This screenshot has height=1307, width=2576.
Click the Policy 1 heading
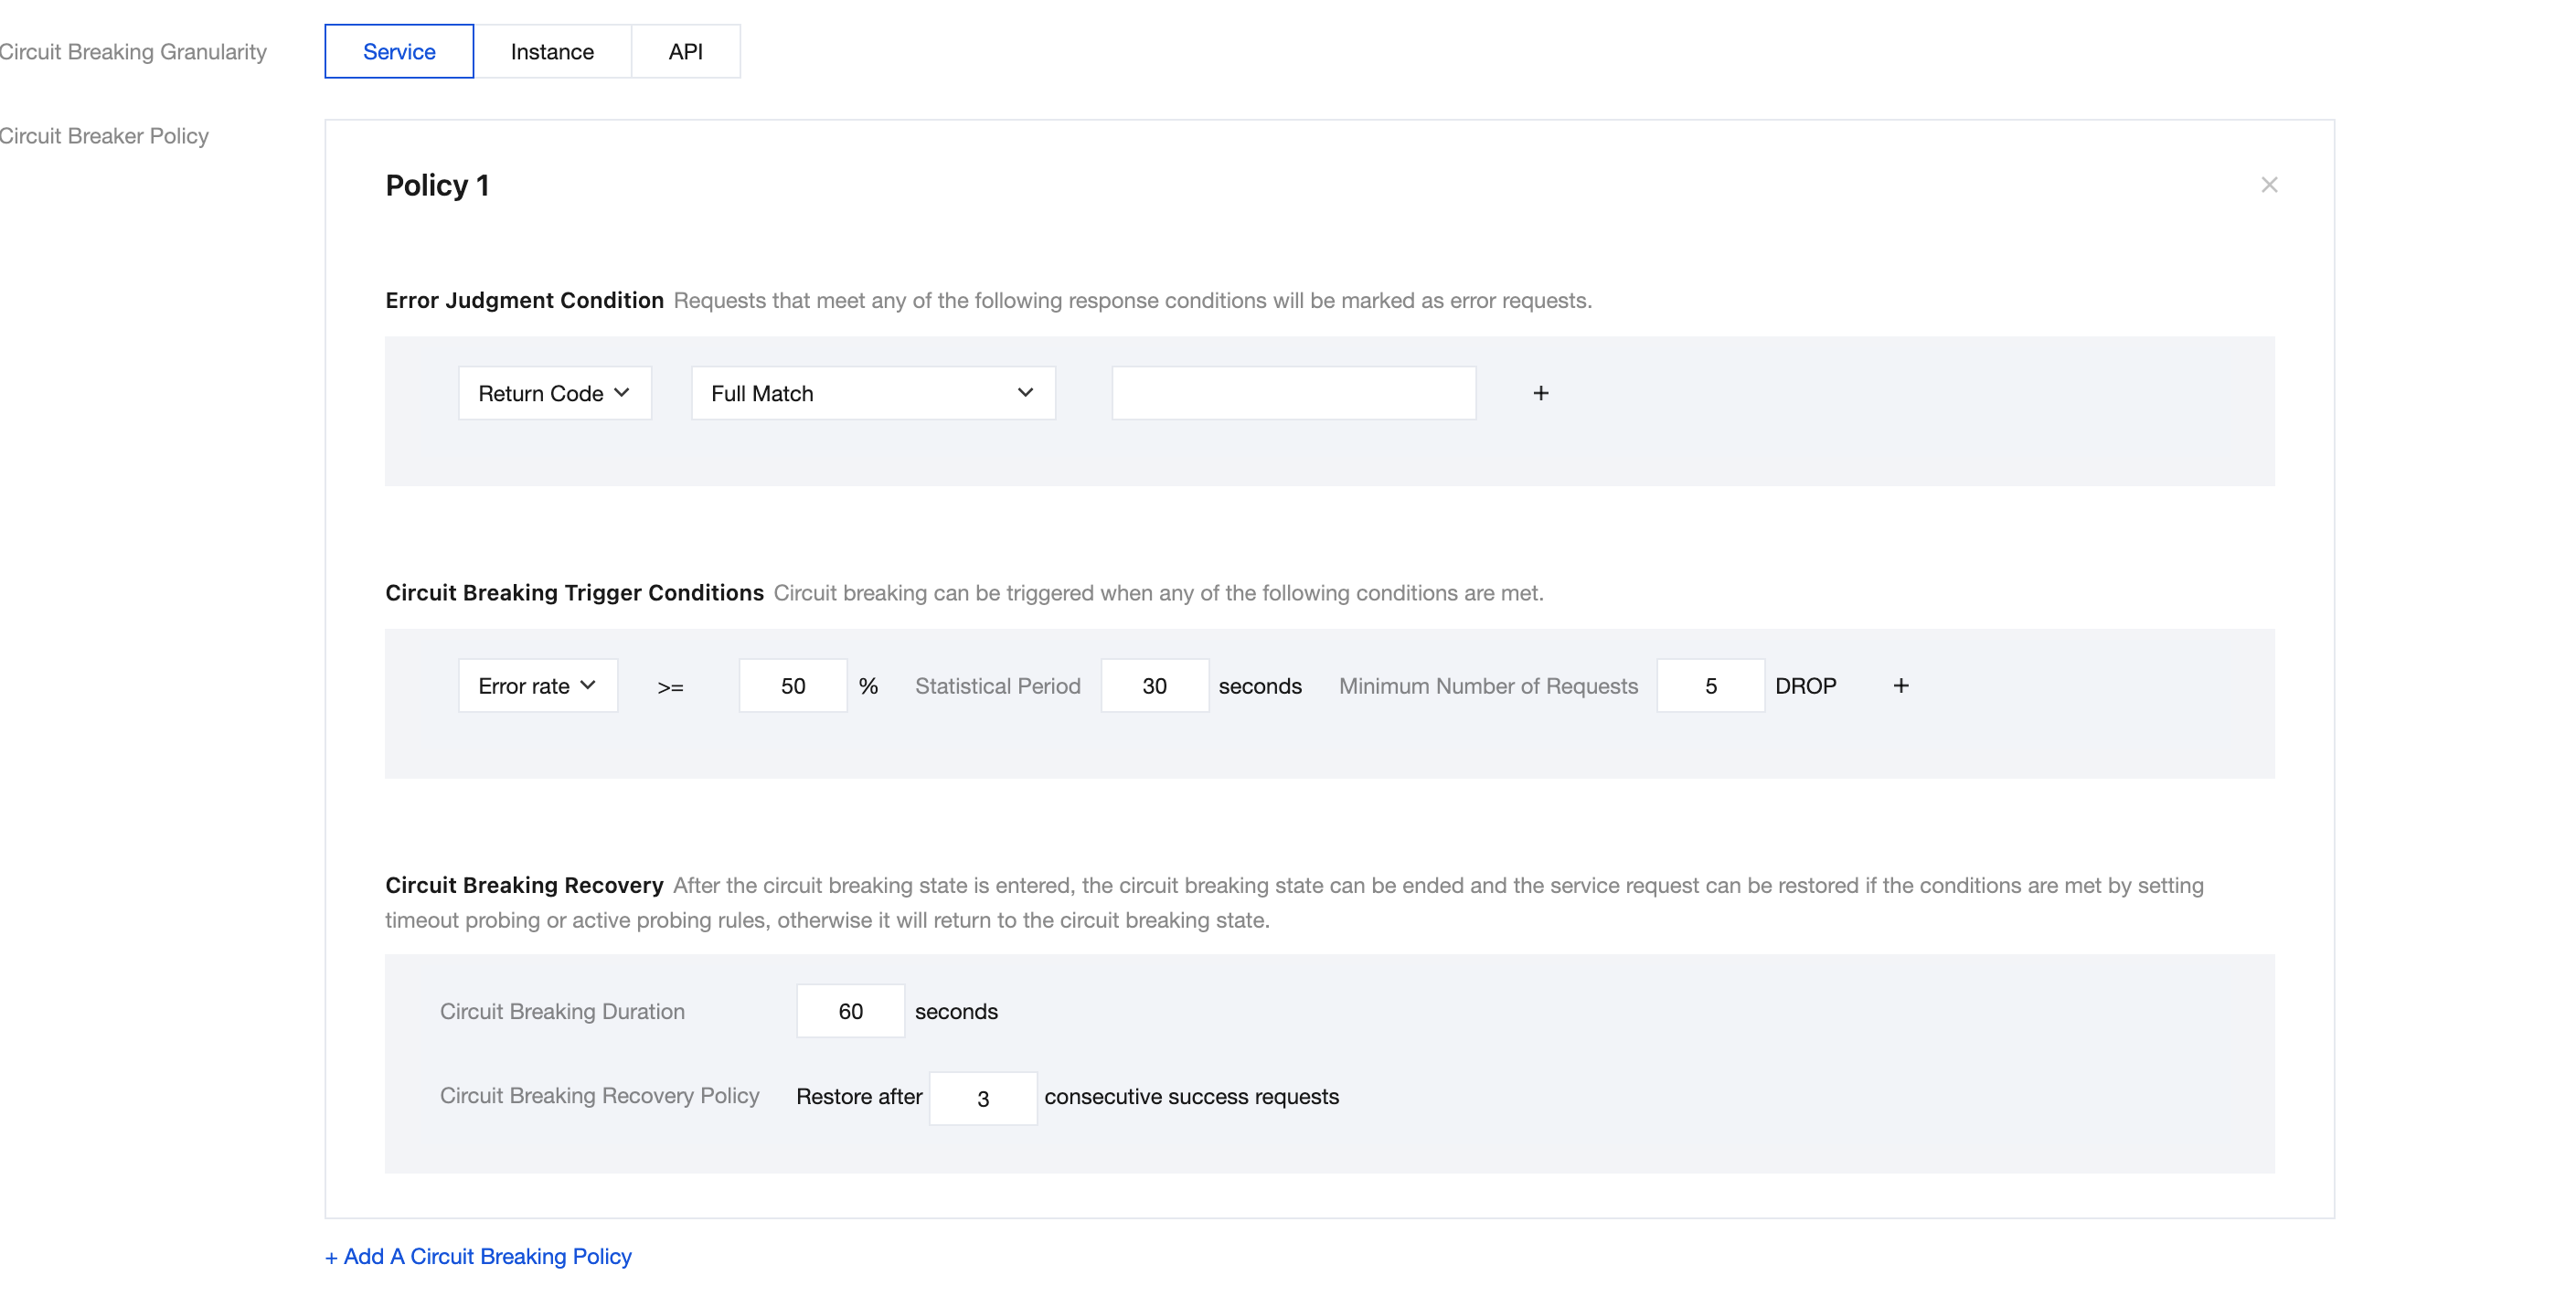tap(437, 185)
